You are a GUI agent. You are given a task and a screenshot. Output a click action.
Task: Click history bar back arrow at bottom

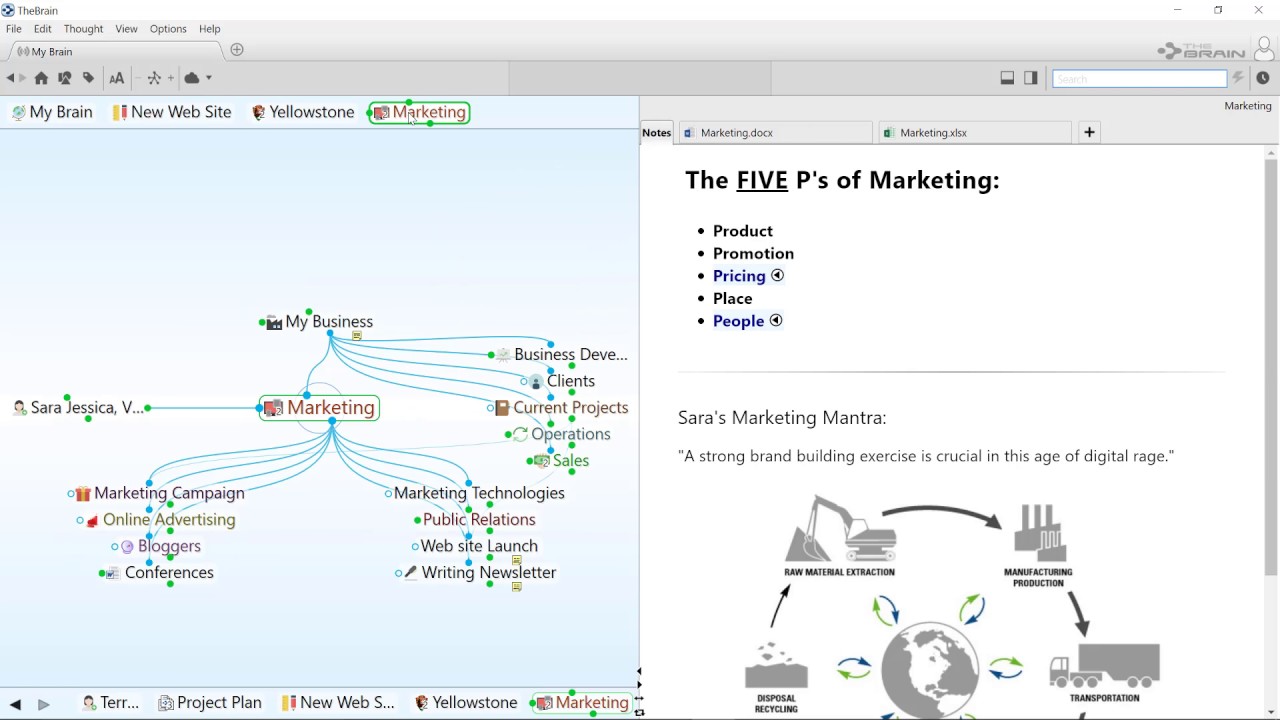(x=15, y=704)
